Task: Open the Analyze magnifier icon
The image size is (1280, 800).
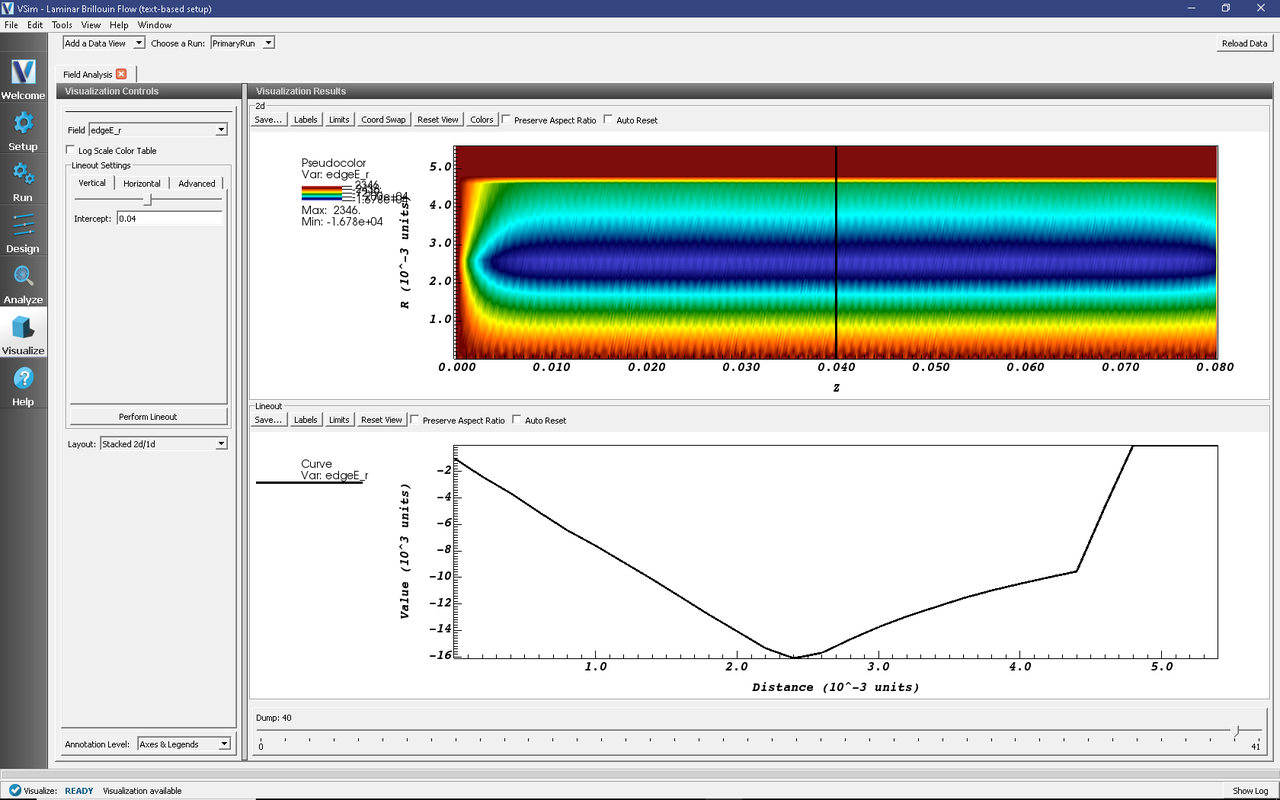Action: click(x=23, y=277)
